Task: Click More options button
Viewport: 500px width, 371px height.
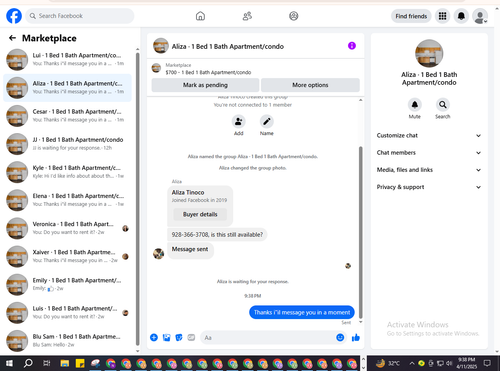Action: tap(310, 85)
